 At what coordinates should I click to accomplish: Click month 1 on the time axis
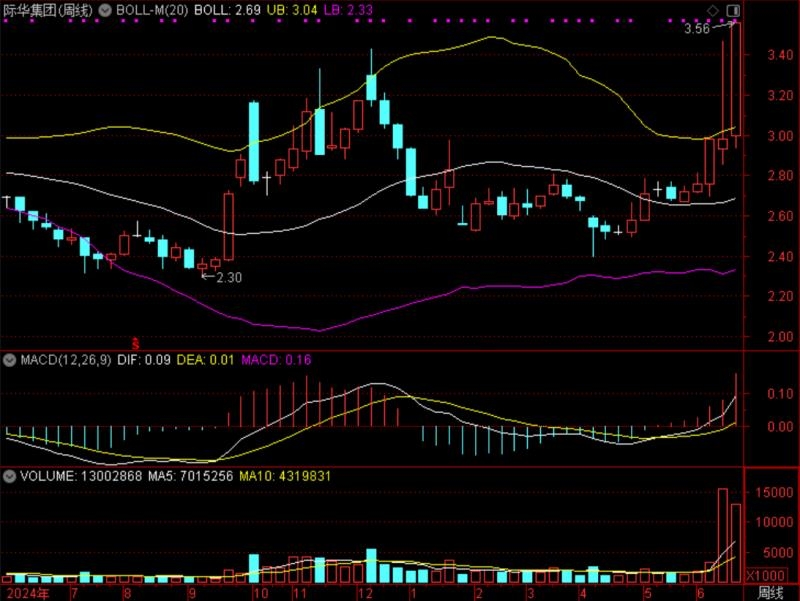point(413,593)
